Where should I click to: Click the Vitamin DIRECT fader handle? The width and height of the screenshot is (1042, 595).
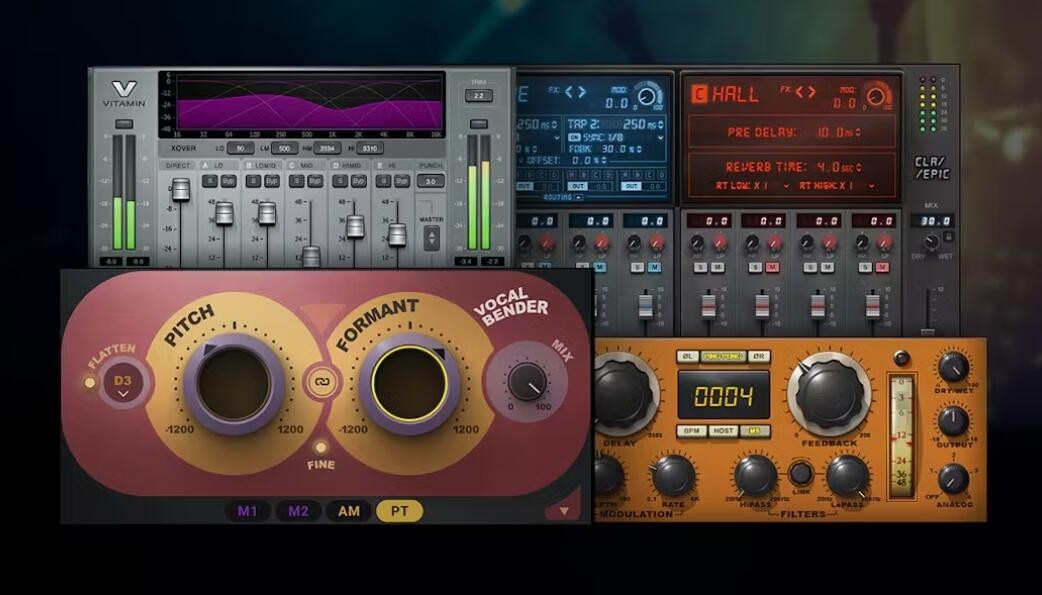[x=181, y=189]
